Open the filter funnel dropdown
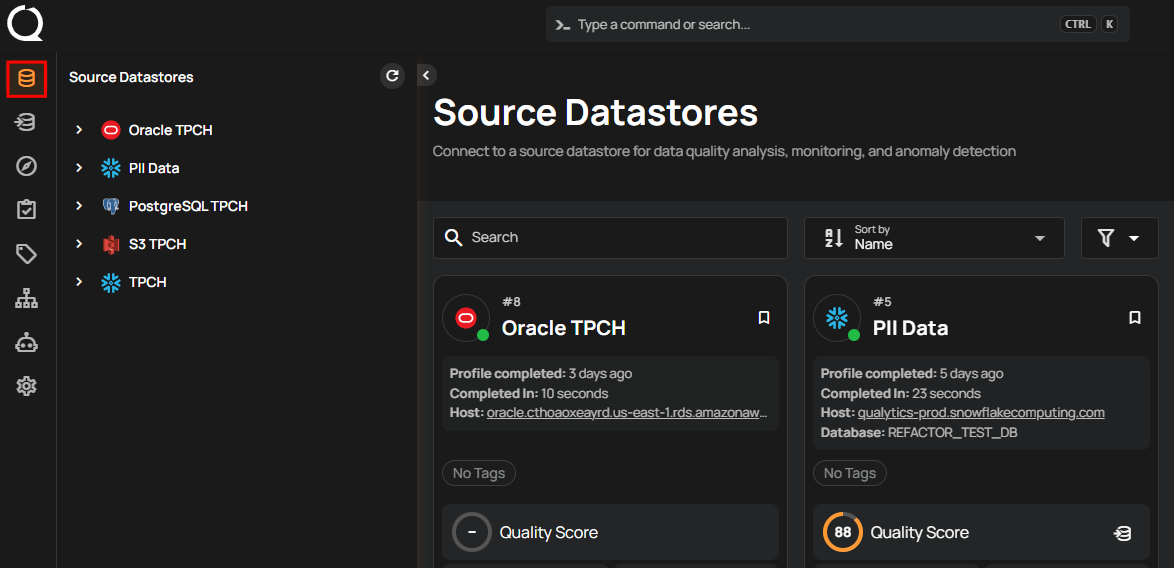Image resolution: width=1174 pixels, height=568 pixels. click(x=1119, y=238)
